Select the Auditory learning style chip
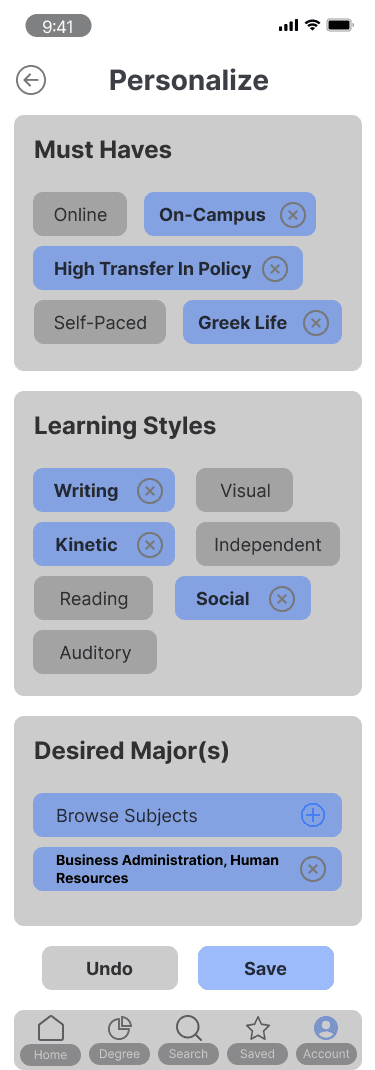 pos(95,652)
